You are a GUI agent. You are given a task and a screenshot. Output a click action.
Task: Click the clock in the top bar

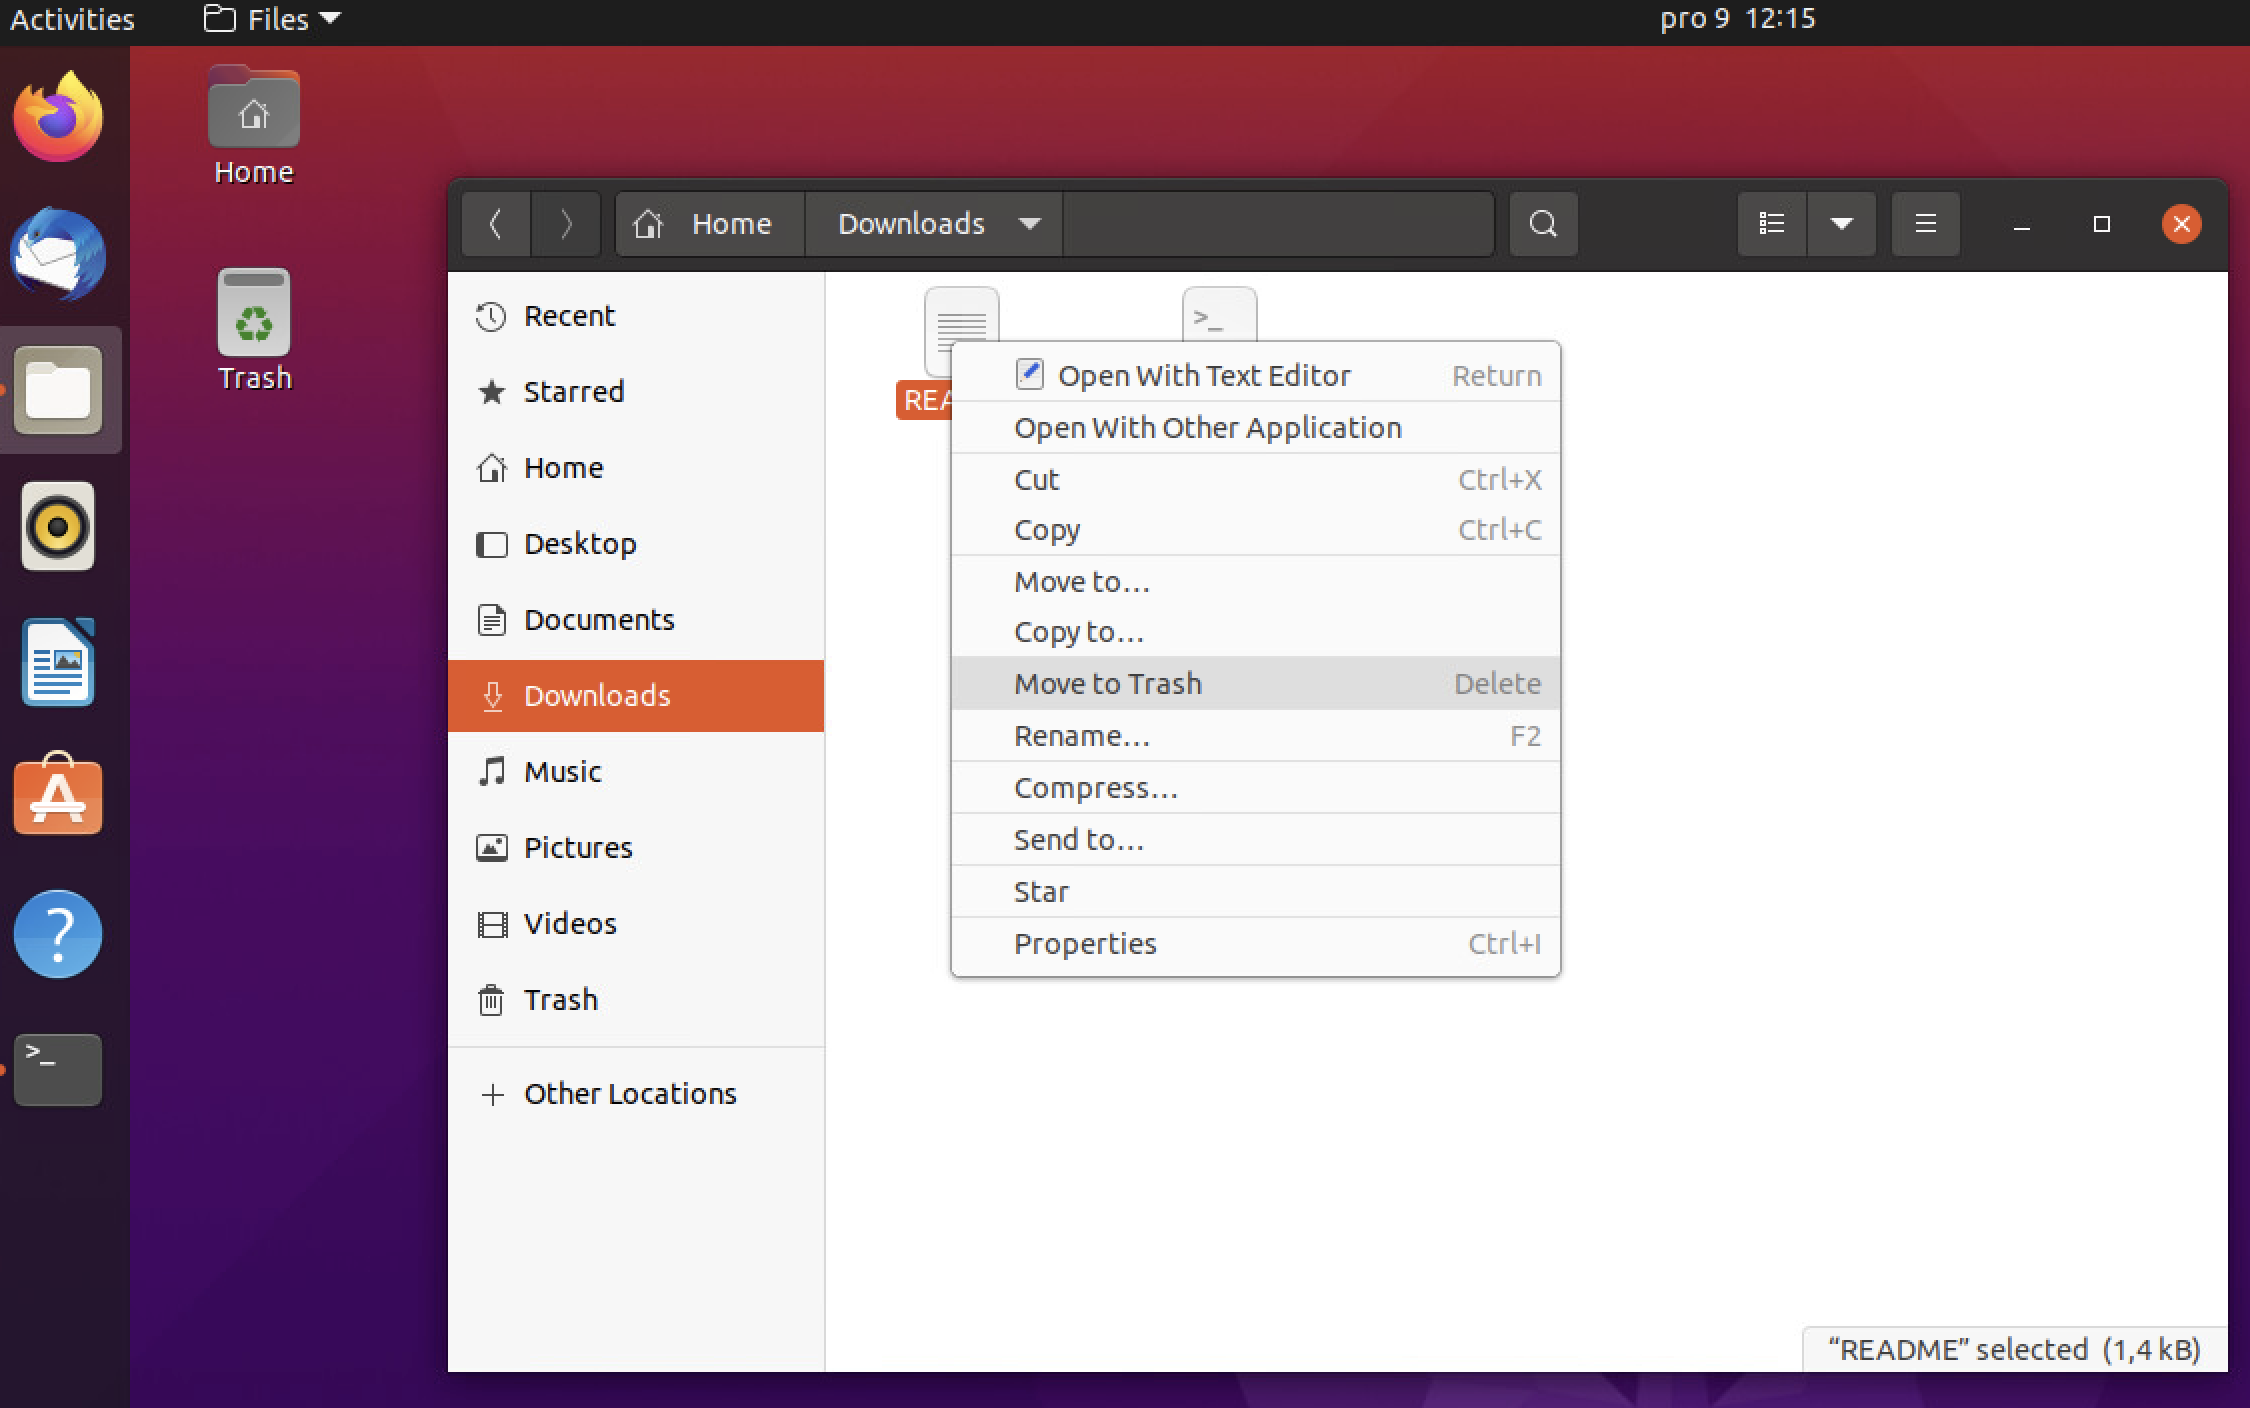click(1738, 19)
